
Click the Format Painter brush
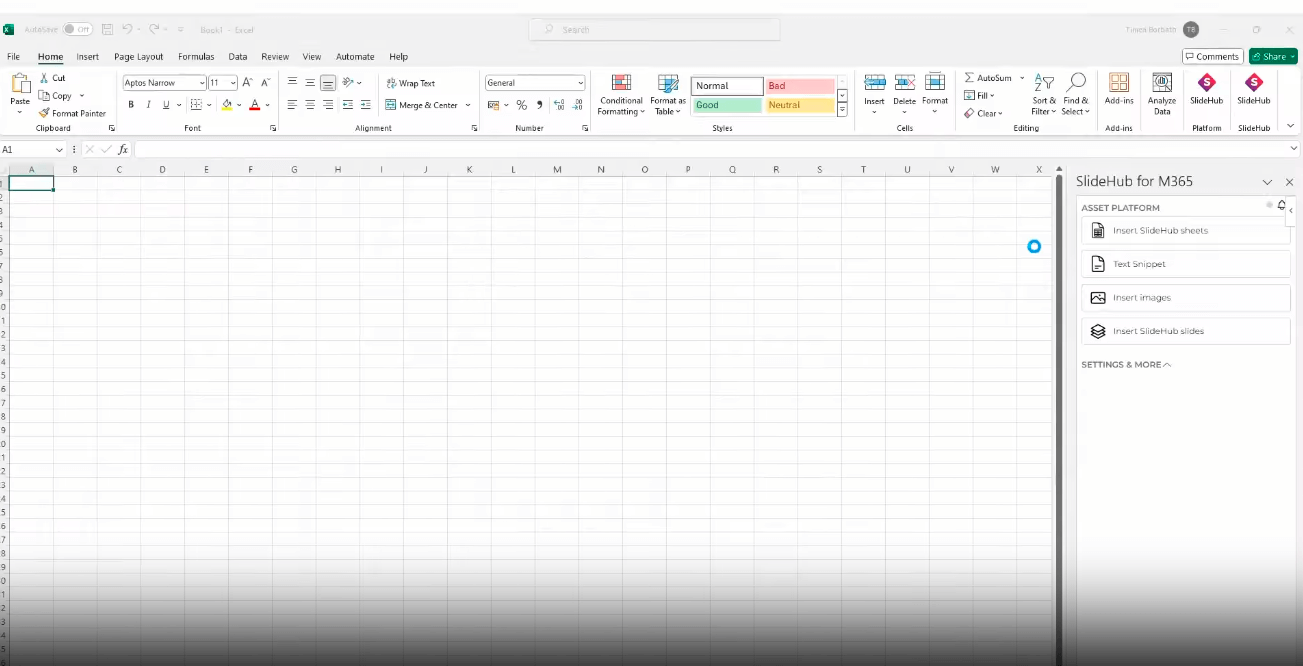tap(44, 113)
